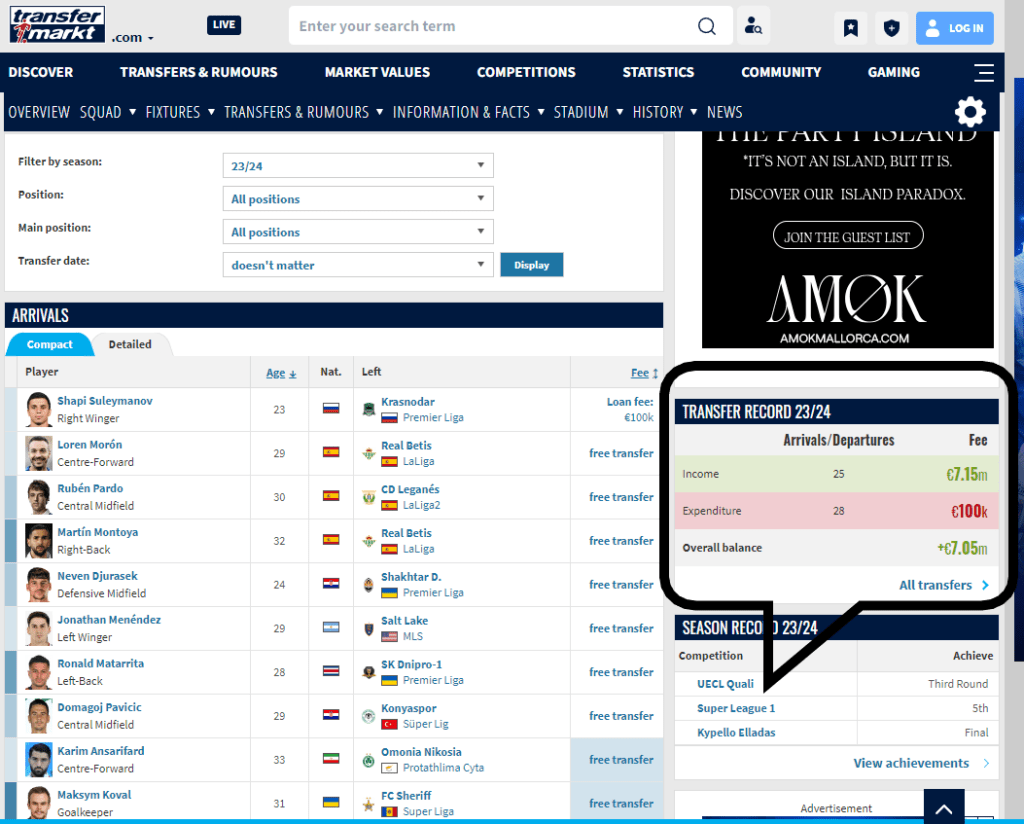
Task: Go to the club OVERVIEW page
Action: tap(39, 112)
